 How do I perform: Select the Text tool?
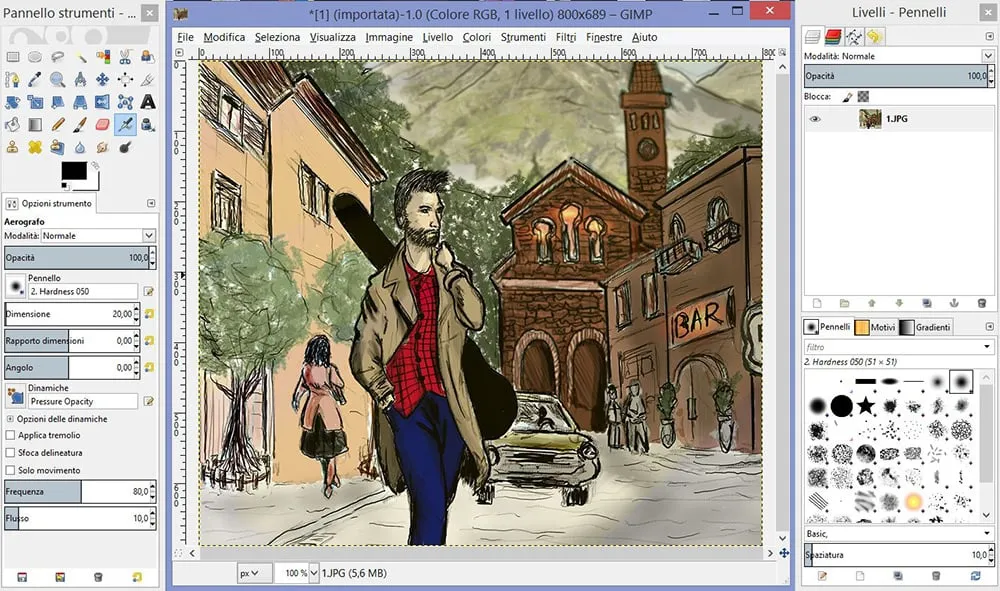coord(148,102)
